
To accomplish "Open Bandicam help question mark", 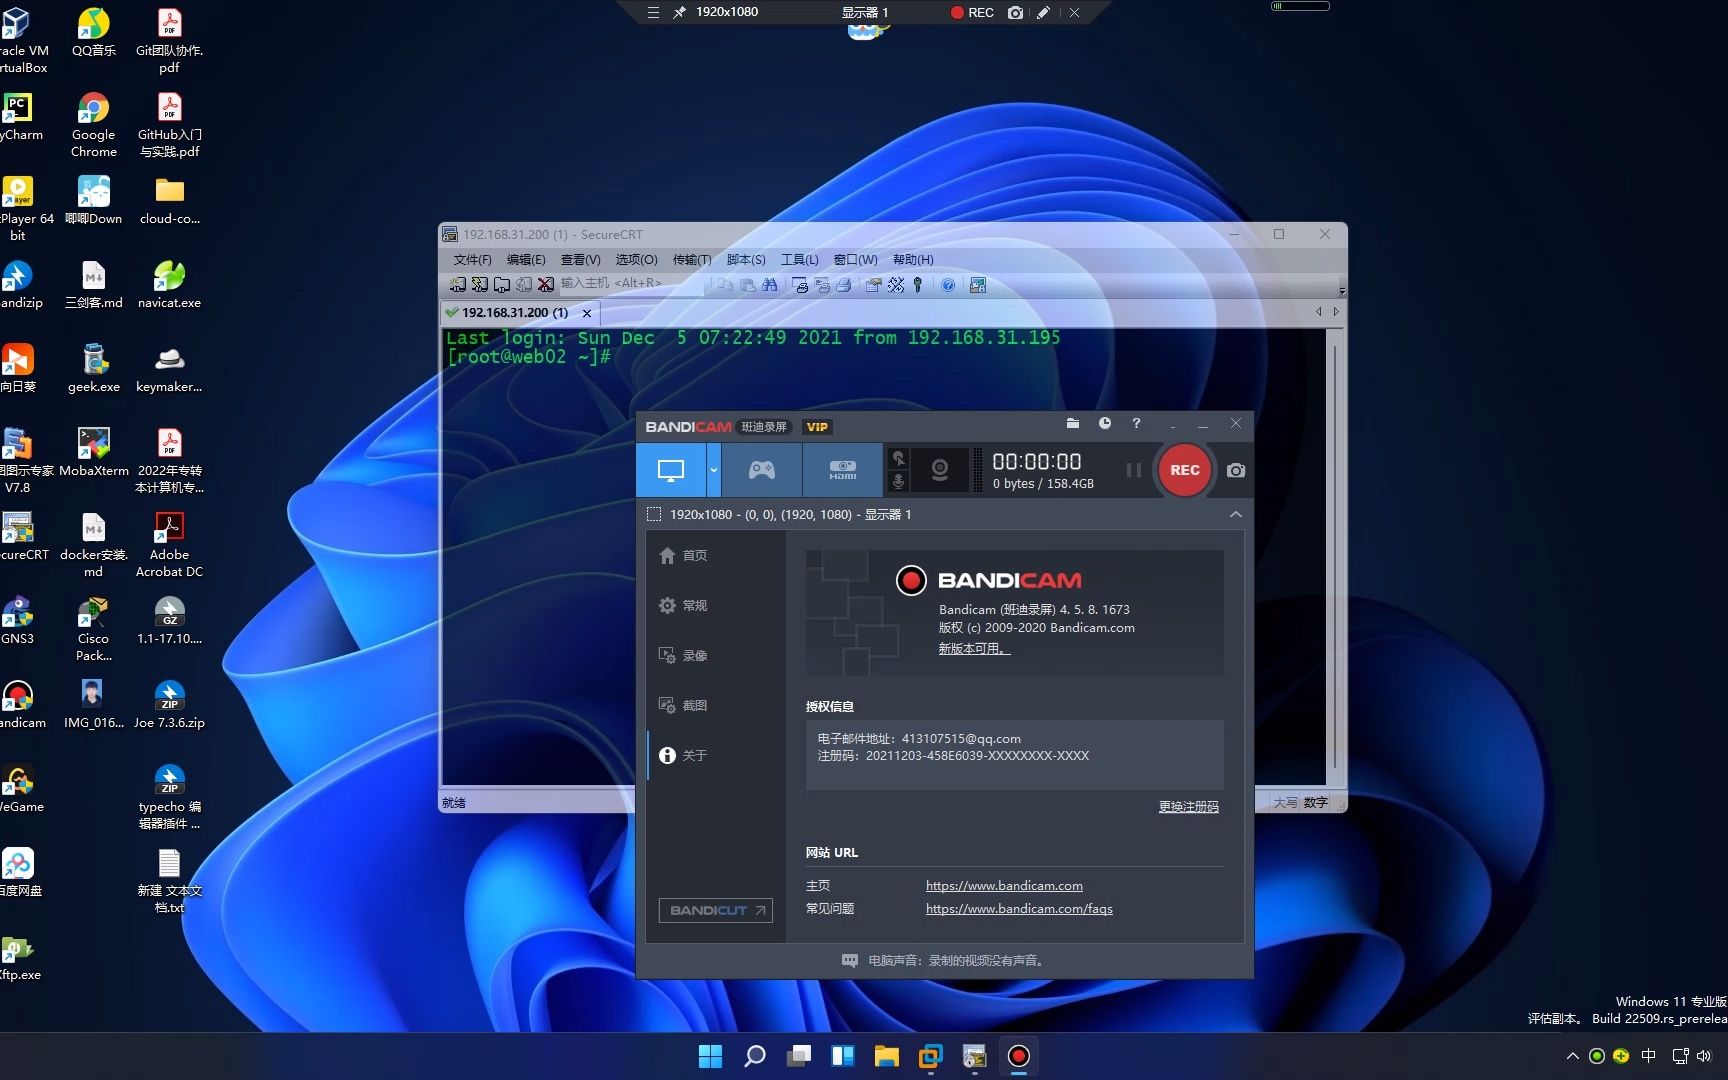I will [1136, 424].
